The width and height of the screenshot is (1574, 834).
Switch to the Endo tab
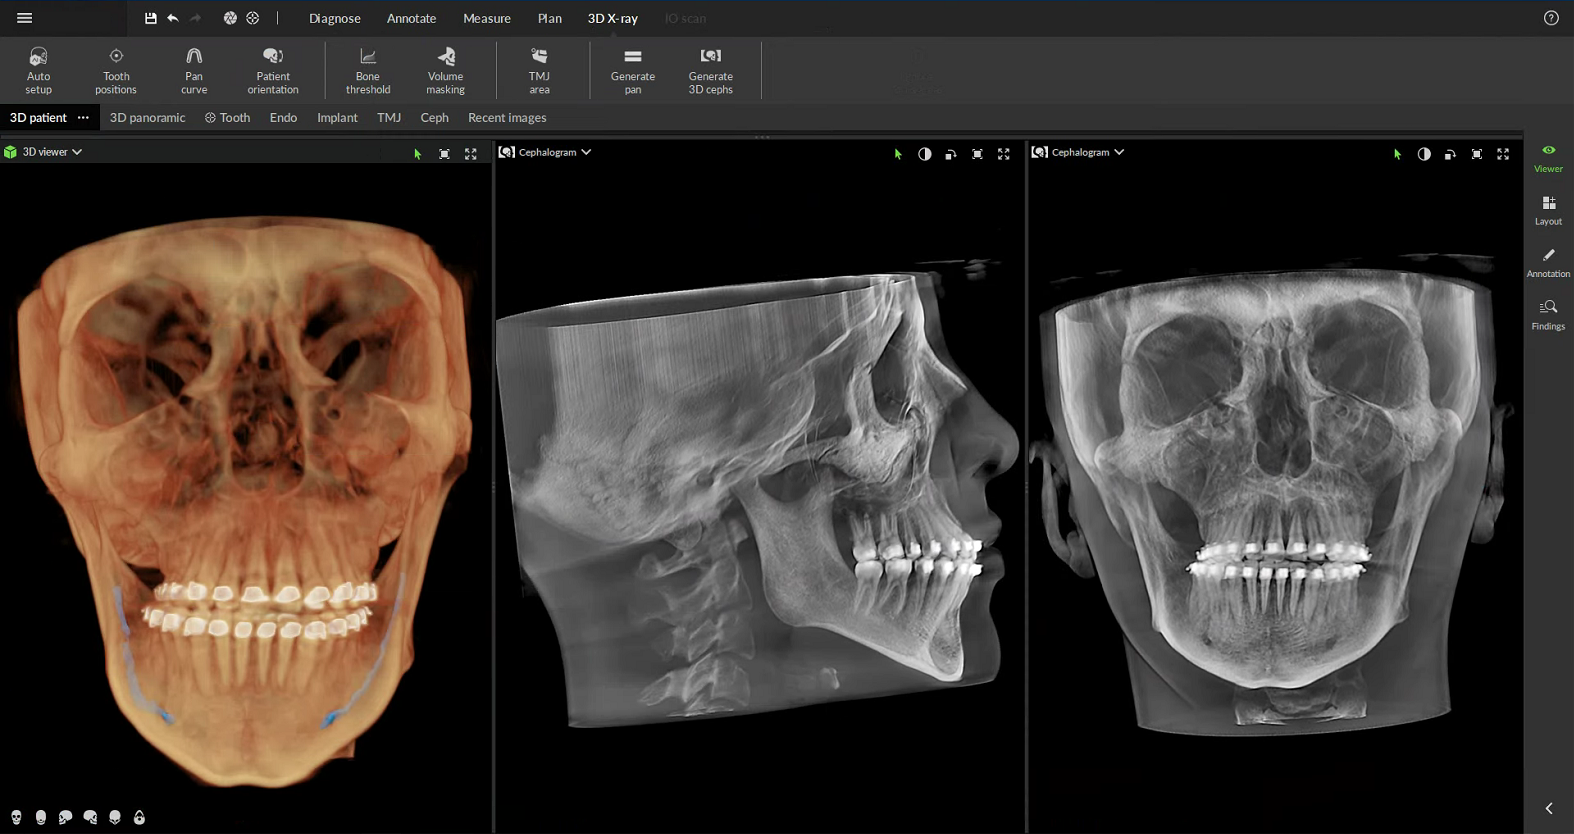[x=283, y=117]
